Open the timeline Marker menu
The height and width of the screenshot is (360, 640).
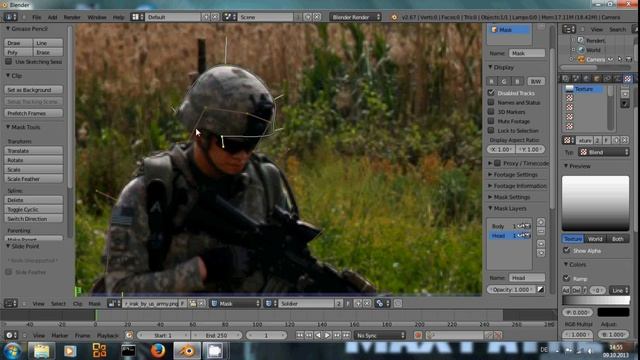coord(60,335)
